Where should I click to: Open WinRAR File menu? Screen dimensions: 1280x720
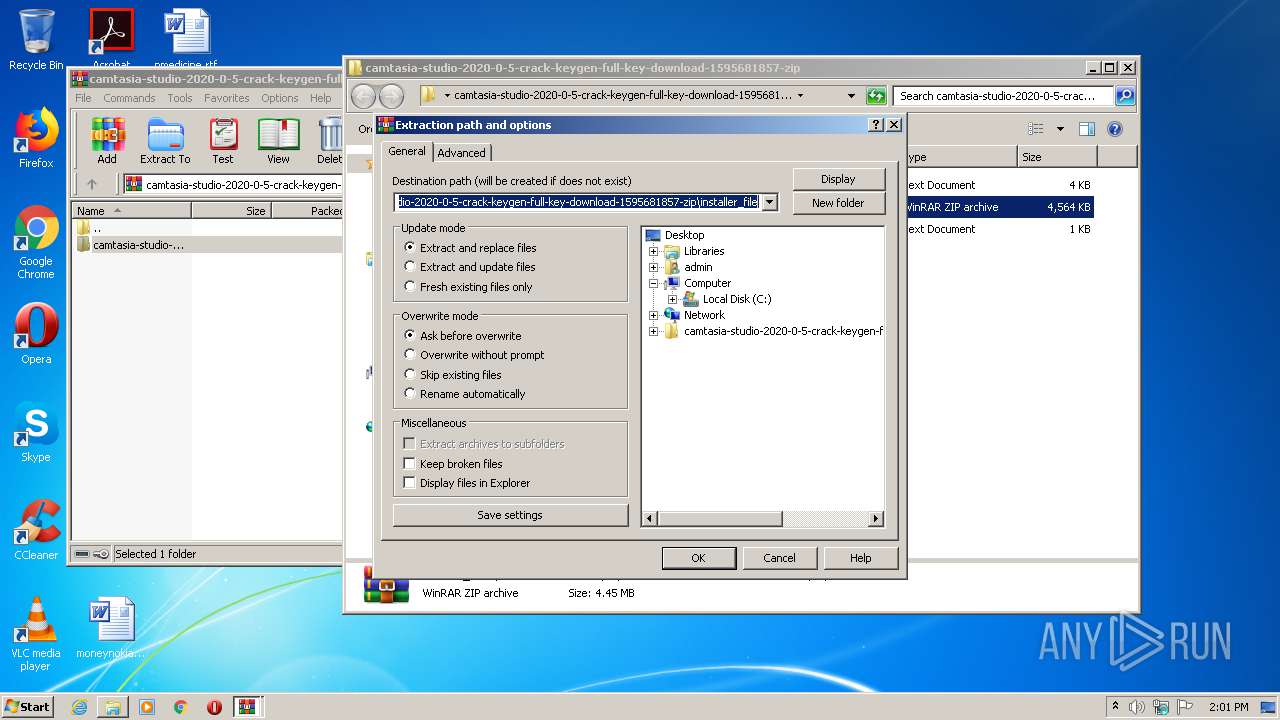tap(83, 98)
